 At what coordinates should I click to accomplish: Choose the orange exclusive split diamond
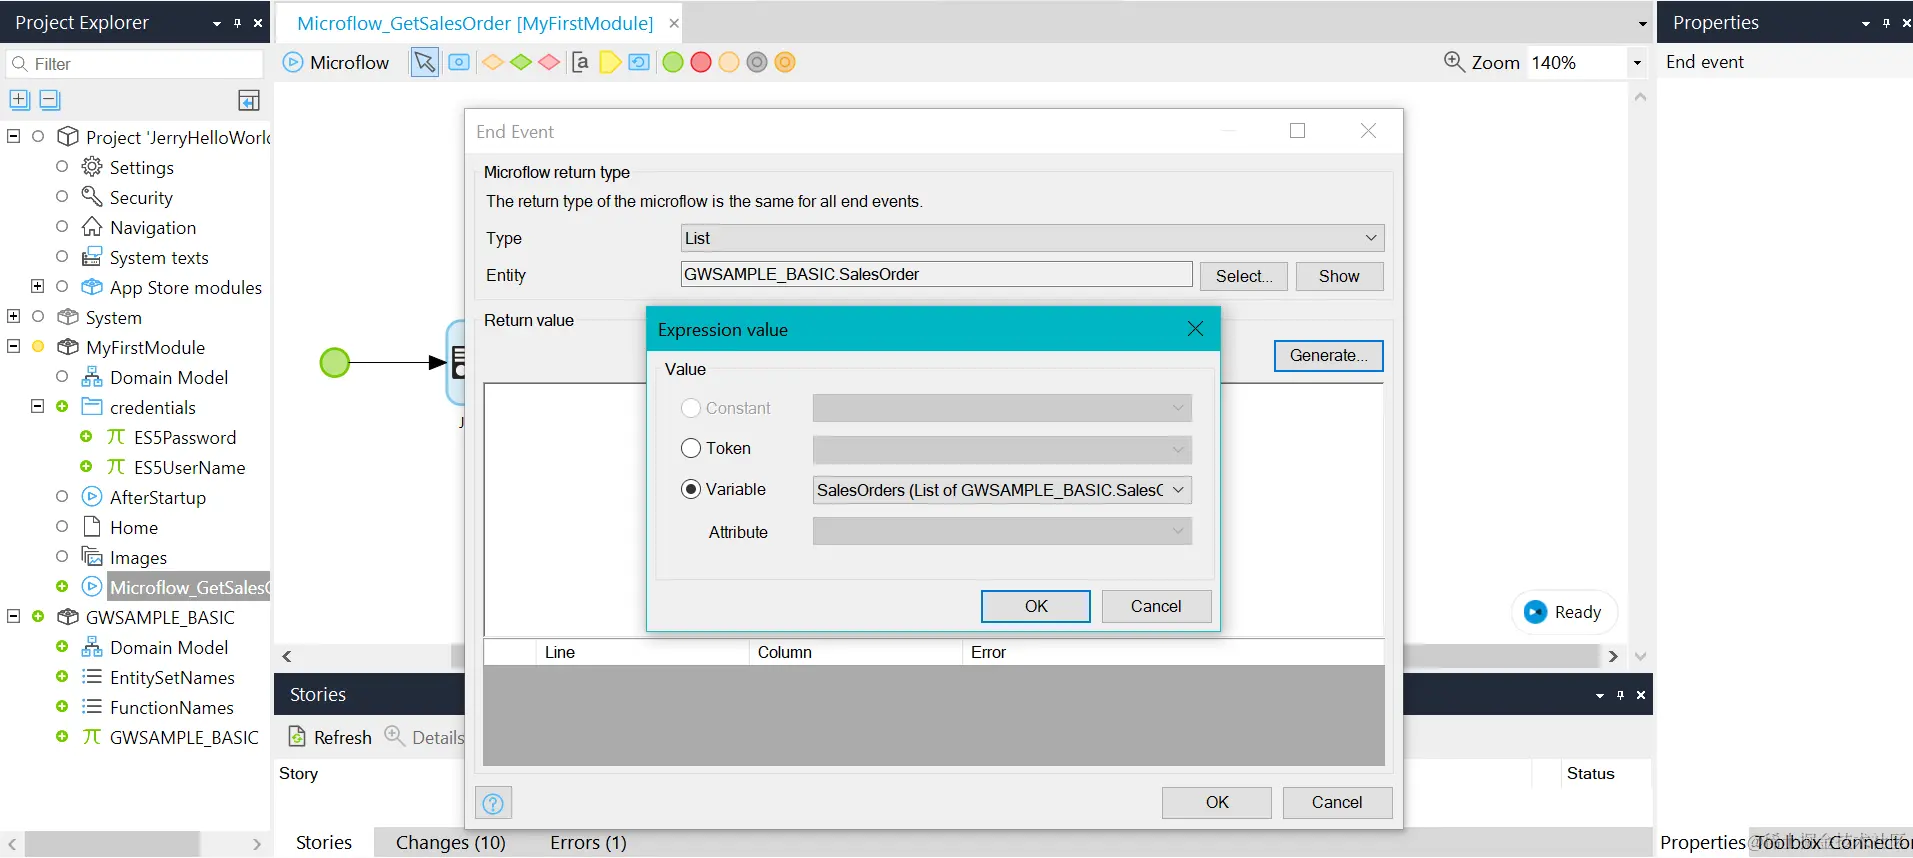click(493, 62)
